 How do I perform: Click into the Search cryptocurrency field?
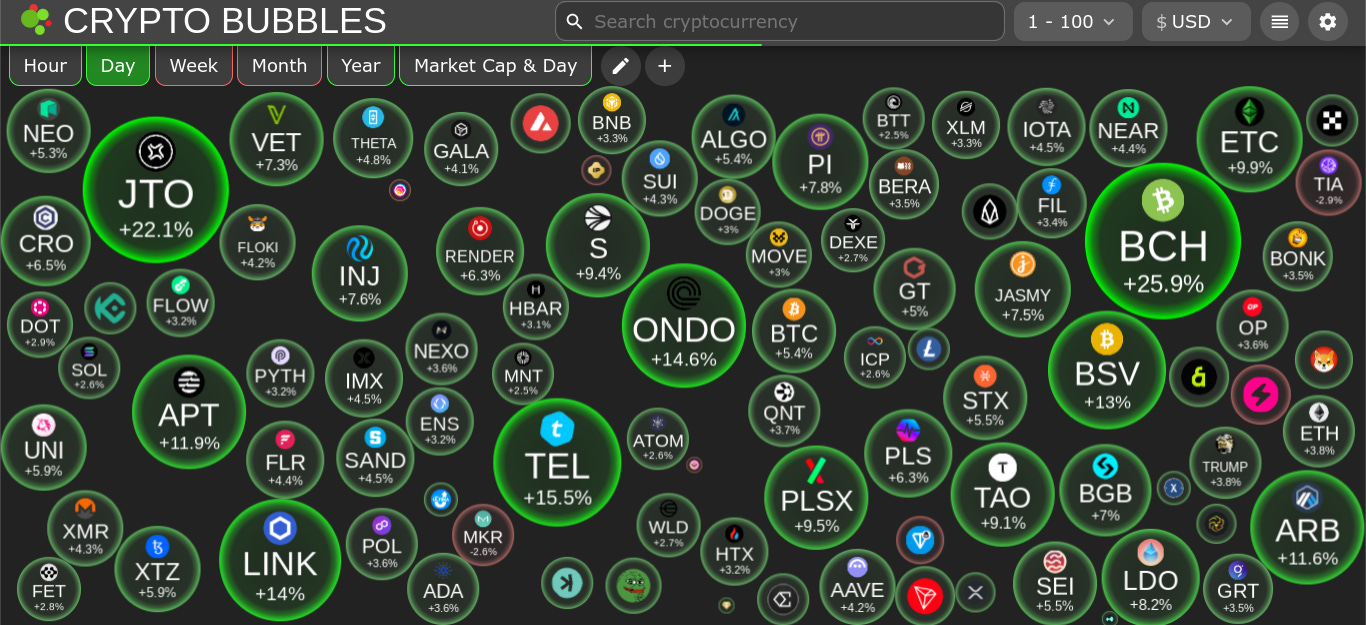(x=780, y=21)
